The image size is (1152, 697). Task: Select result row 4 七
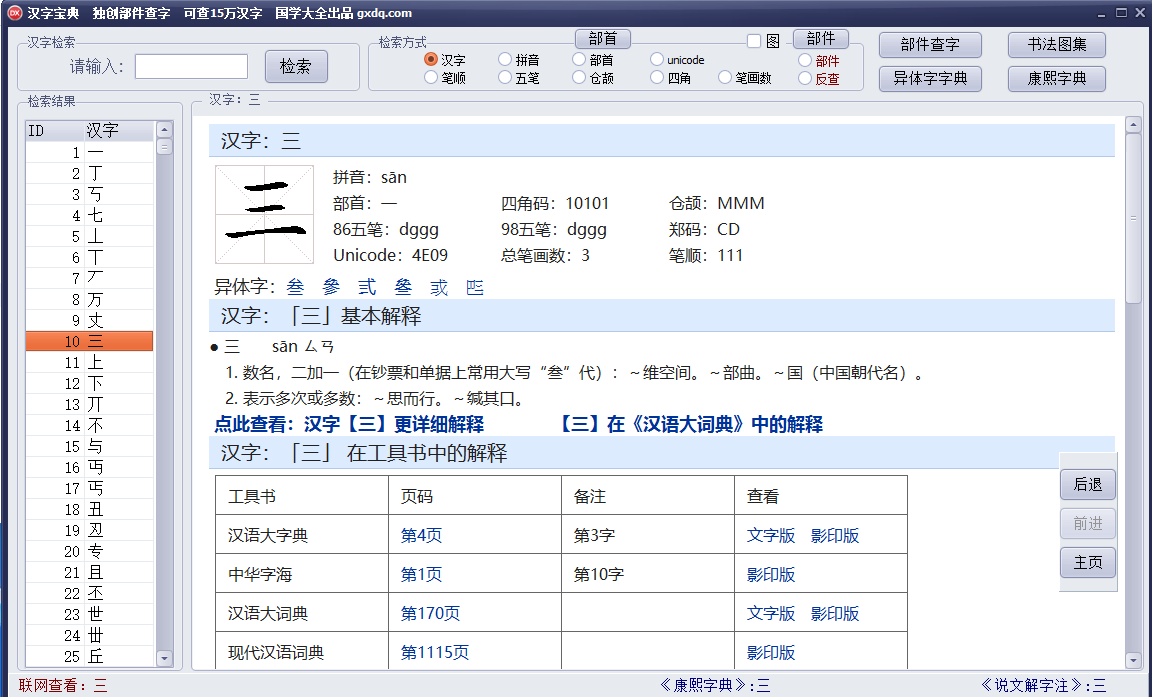coord(90,216)
